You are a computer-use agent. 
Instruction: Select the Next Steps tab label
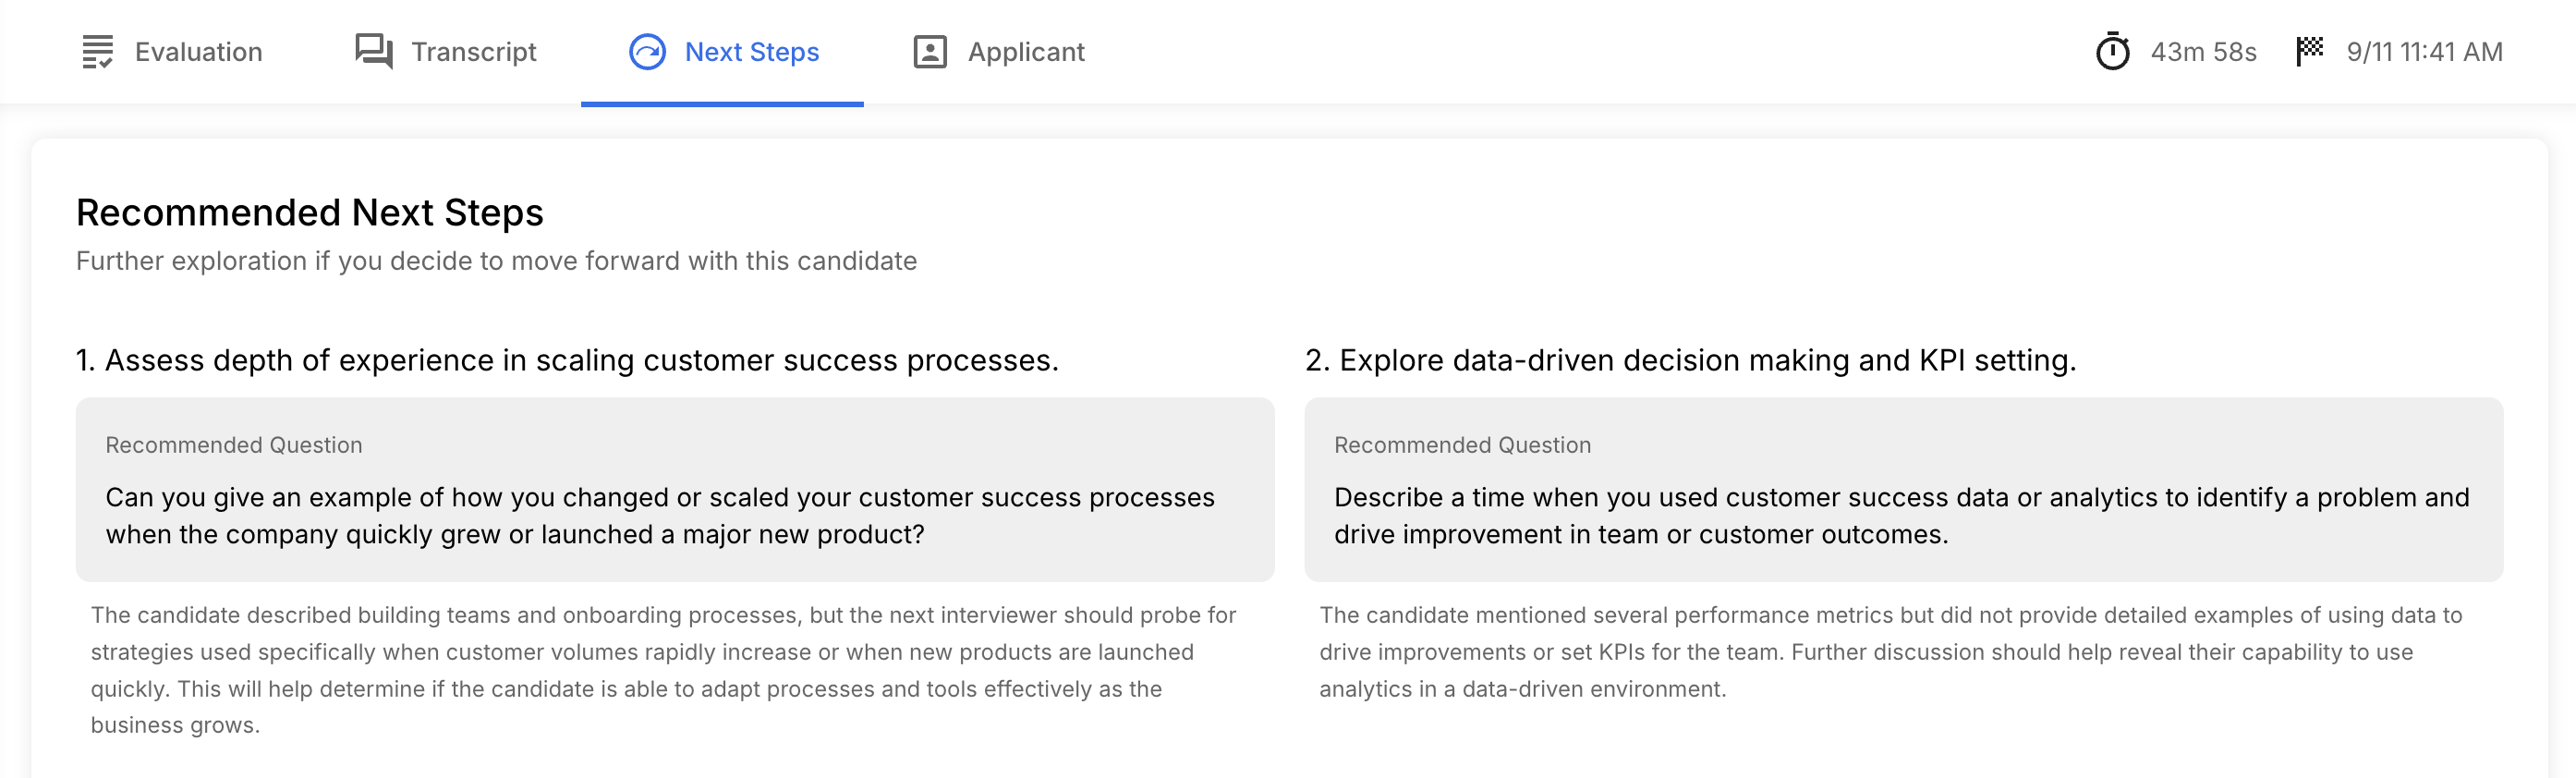click(x=751, y=52)
